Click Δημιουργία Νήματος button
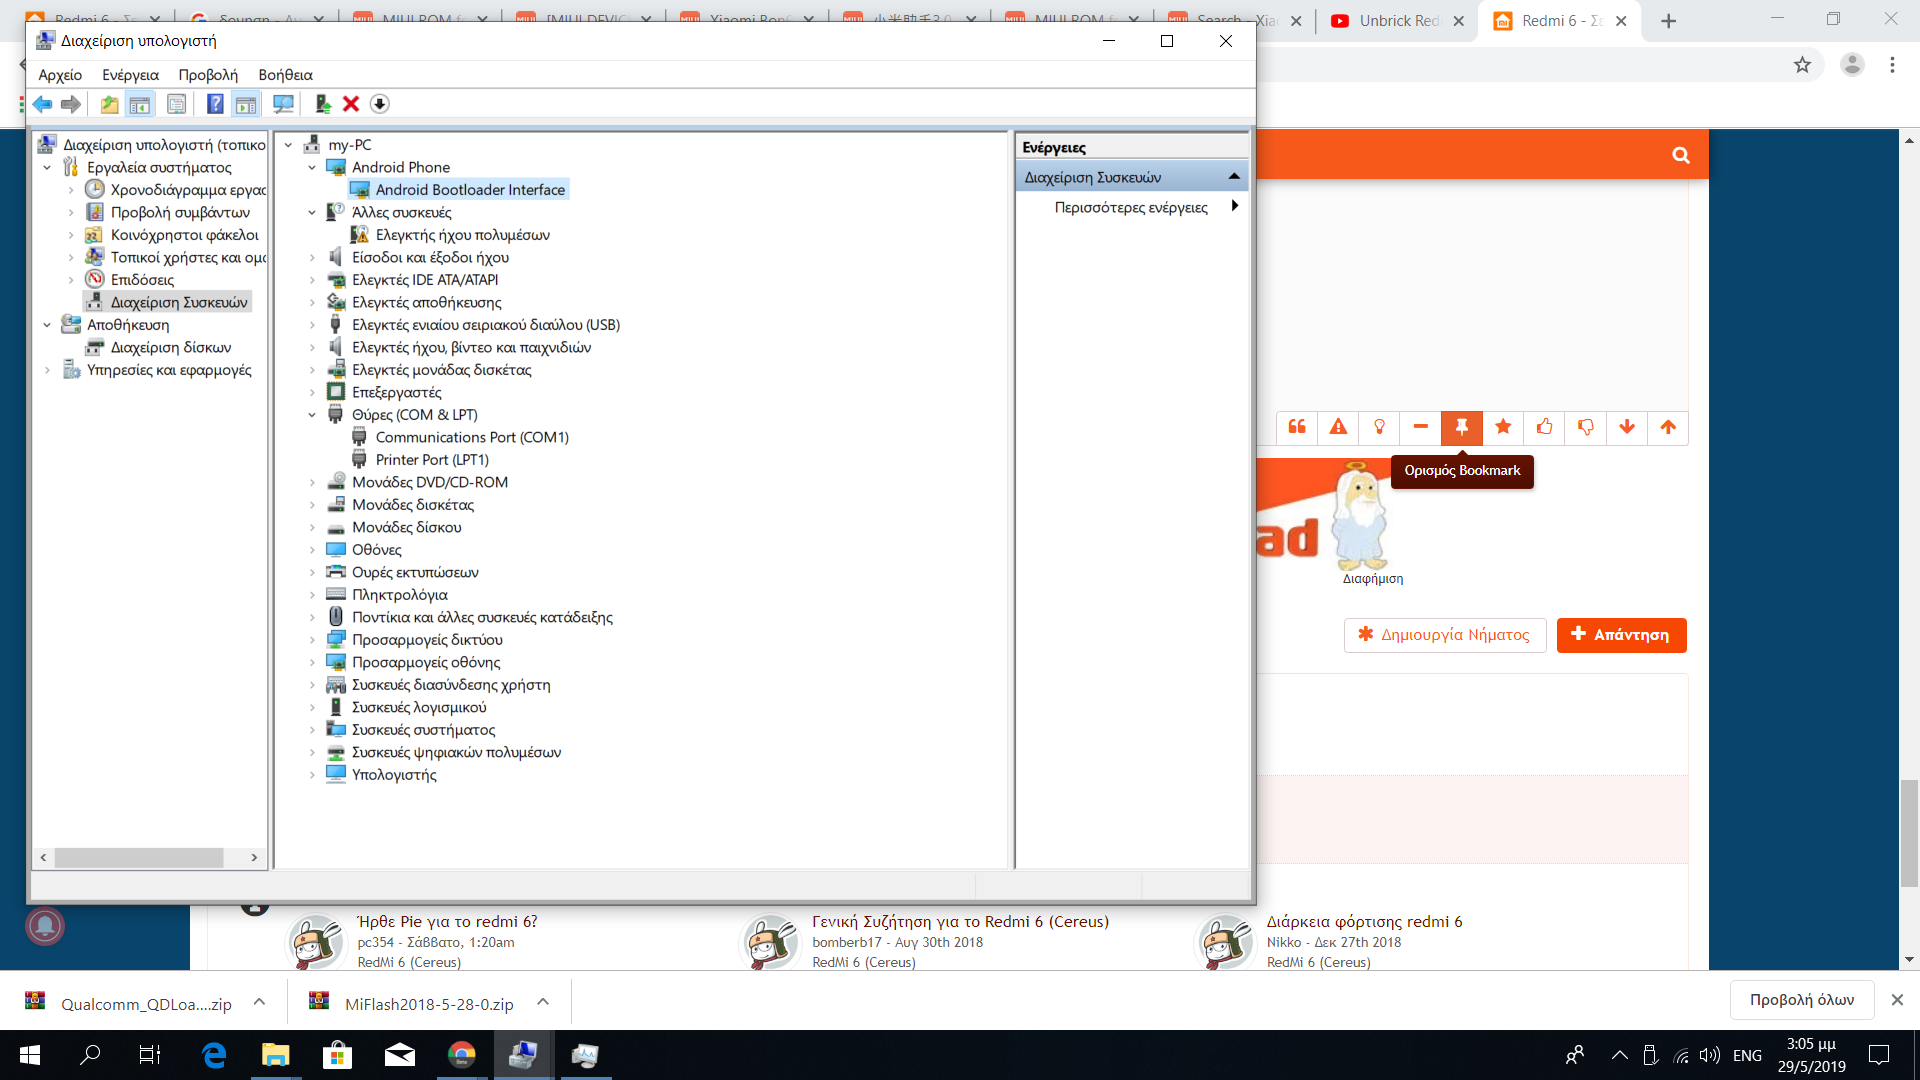 (1444, 635)
